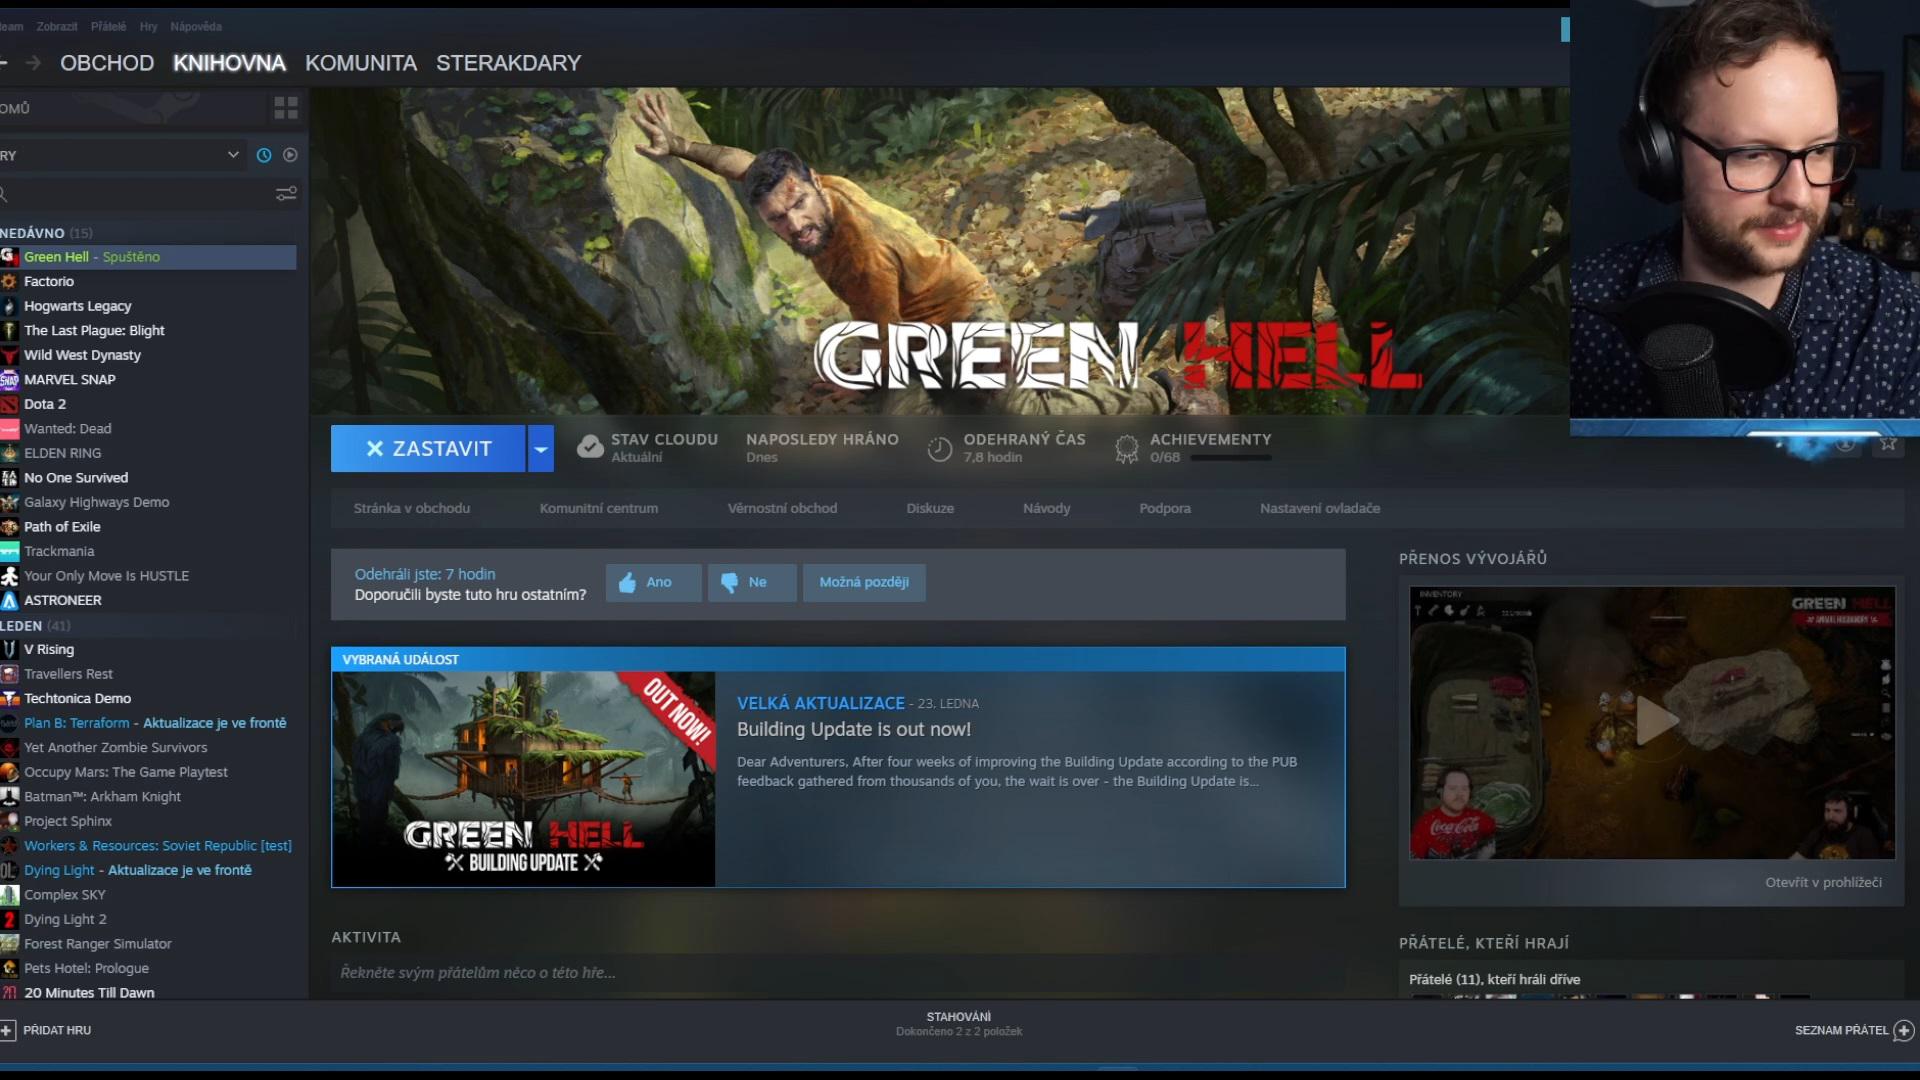Open the STAHOVÁNÍ downloads status
Screen dimensions: 1920x1080
click(959, 1023)
